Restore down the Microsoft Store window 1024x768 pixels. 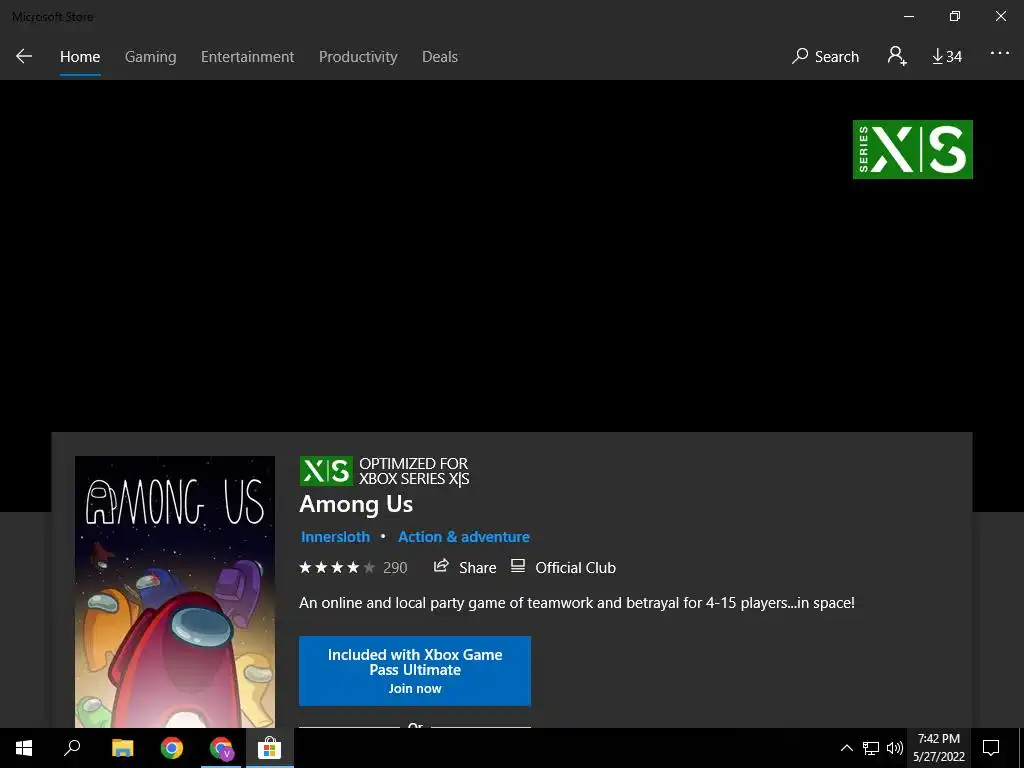955,16
